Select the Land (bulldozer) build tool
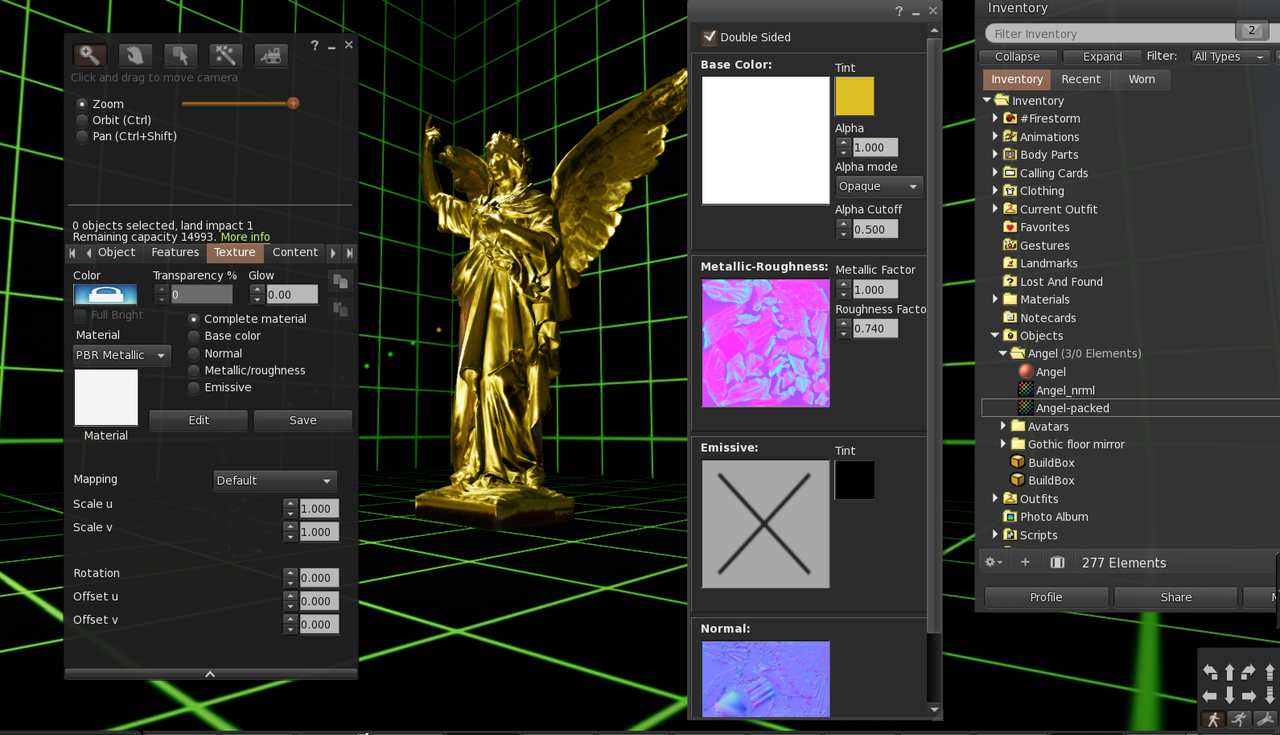This screenshot has width=1280, height=735. click(270, 55)
